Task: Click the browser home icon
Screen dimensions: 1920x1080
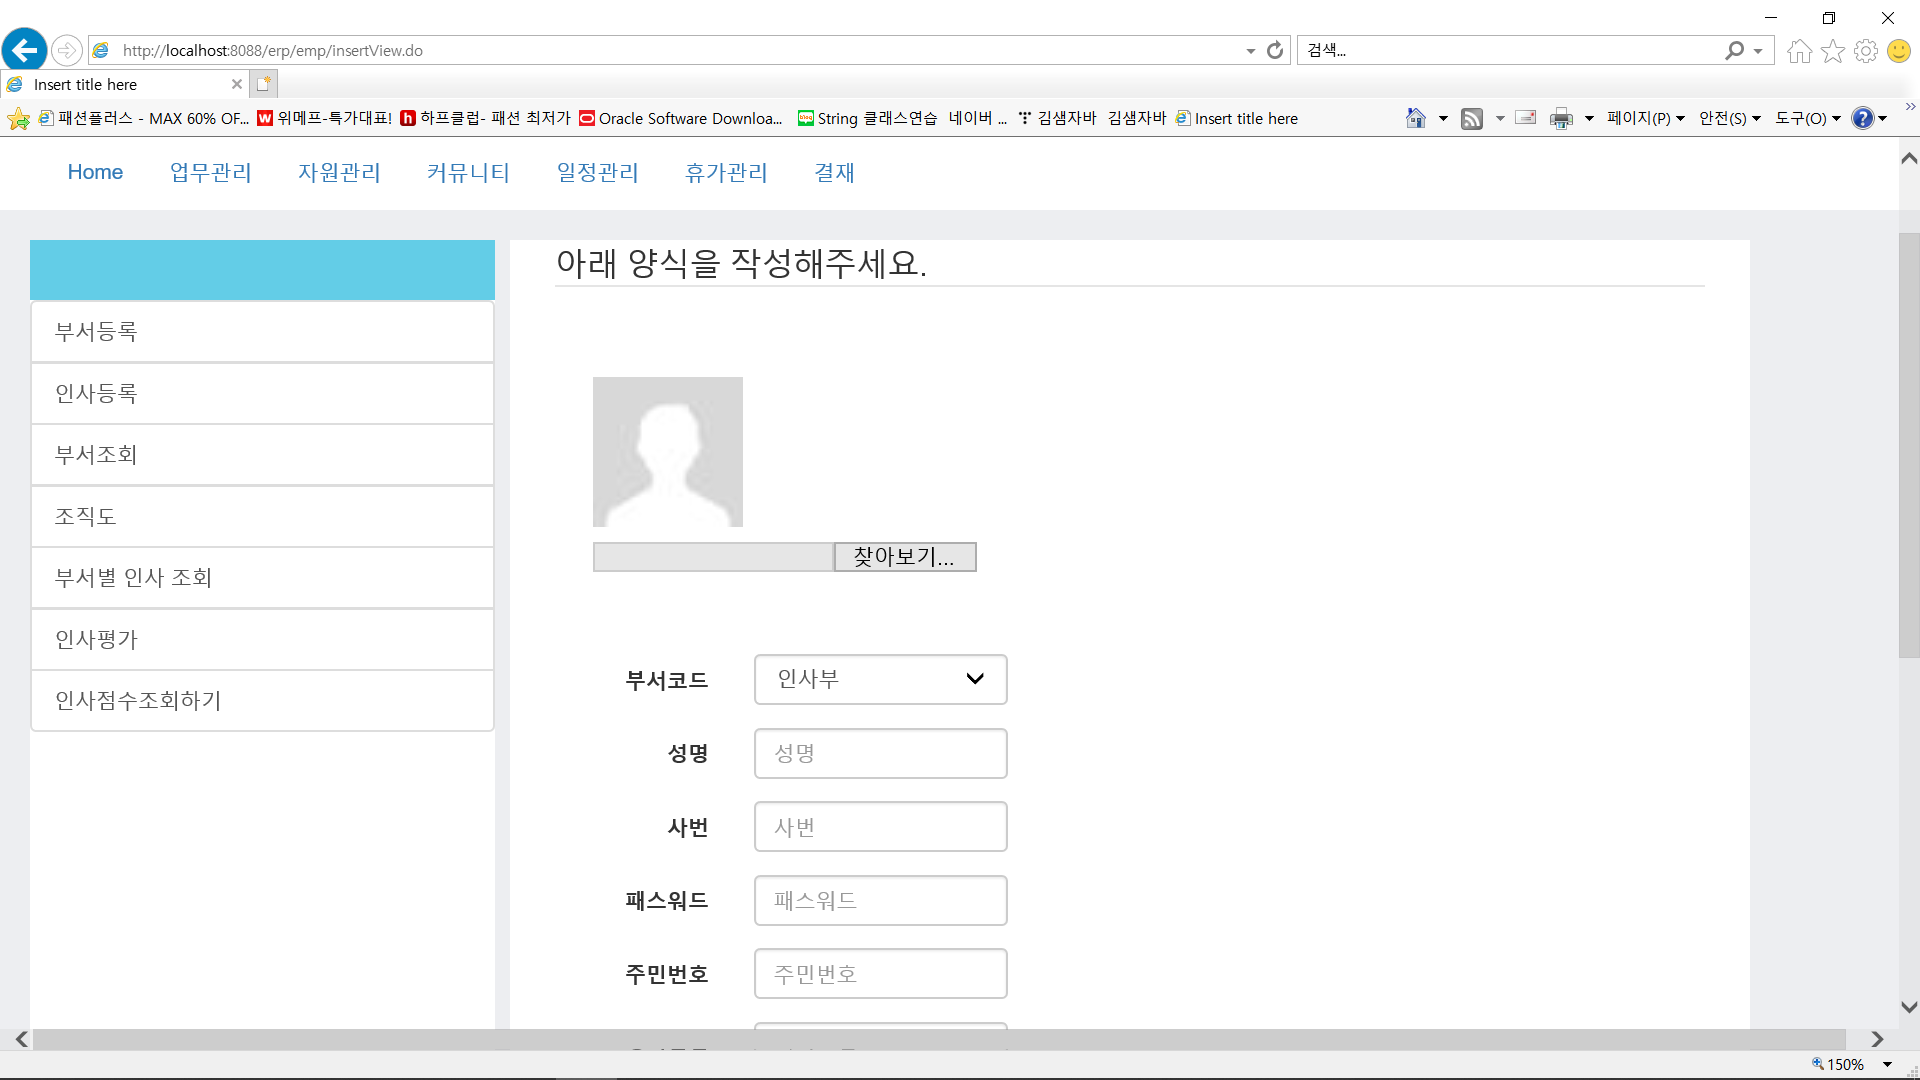Action: pyautogui.click(x=1800, y=51)
